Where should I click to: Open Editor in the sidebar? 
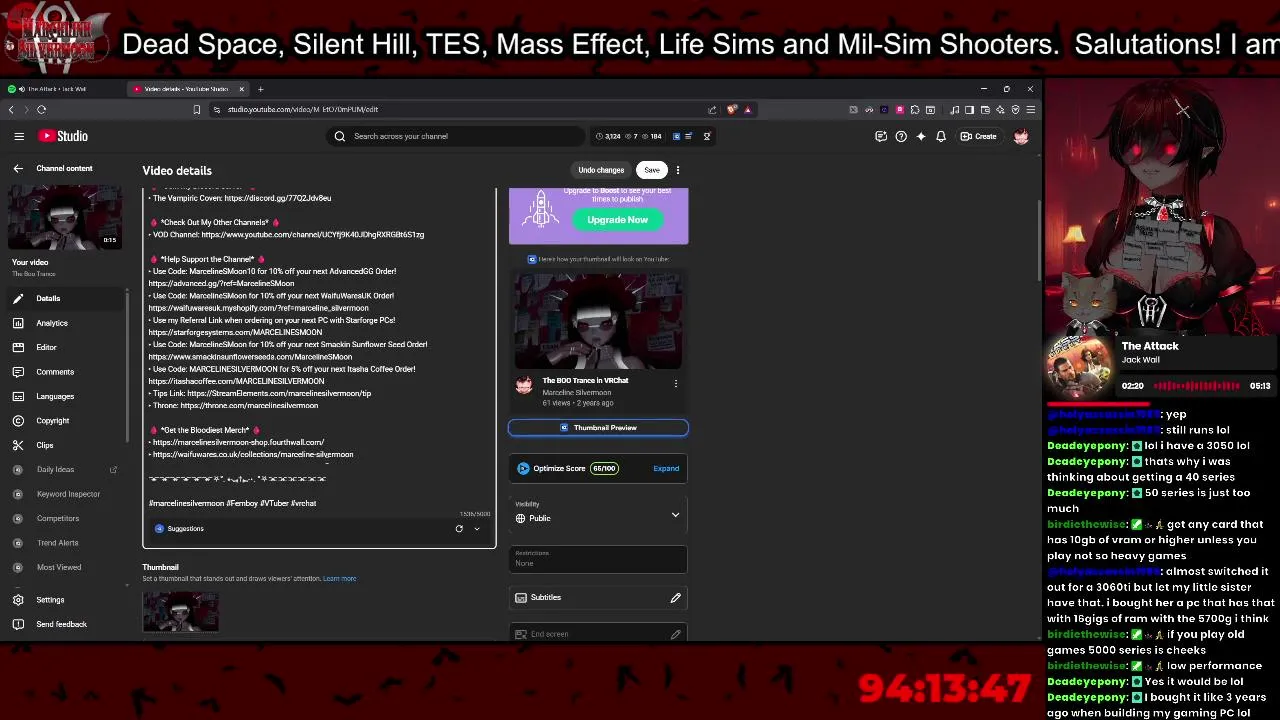tap(64, 347)
